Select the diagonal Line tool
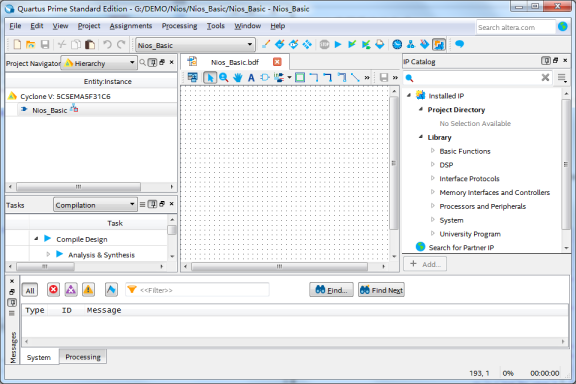 pyautogui.click(x=355, y=78)
